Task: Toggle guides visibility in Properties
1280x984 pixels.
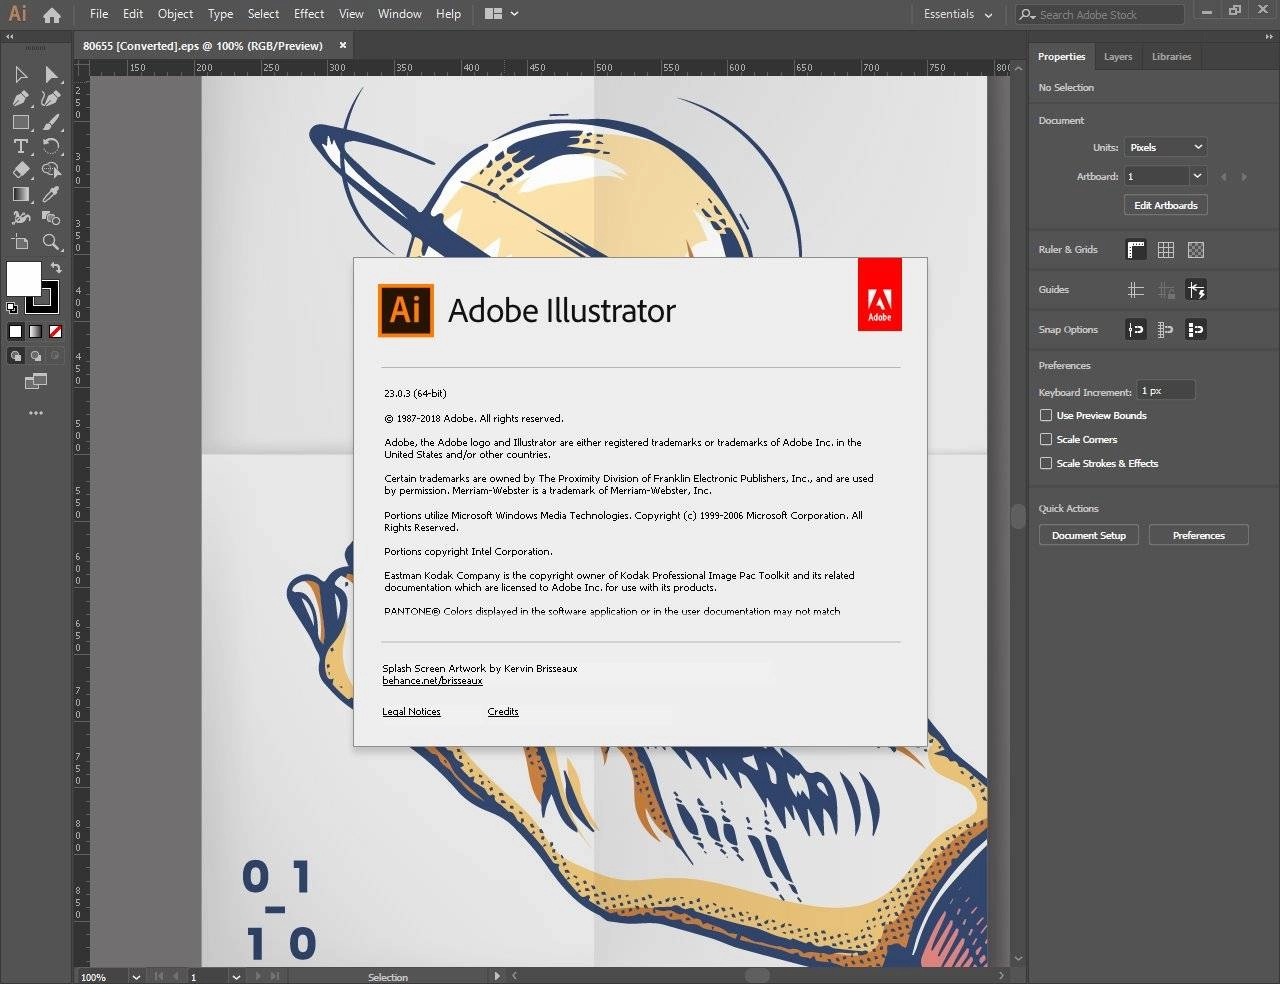Action: pyautogui.click(x=1136, y=290)
